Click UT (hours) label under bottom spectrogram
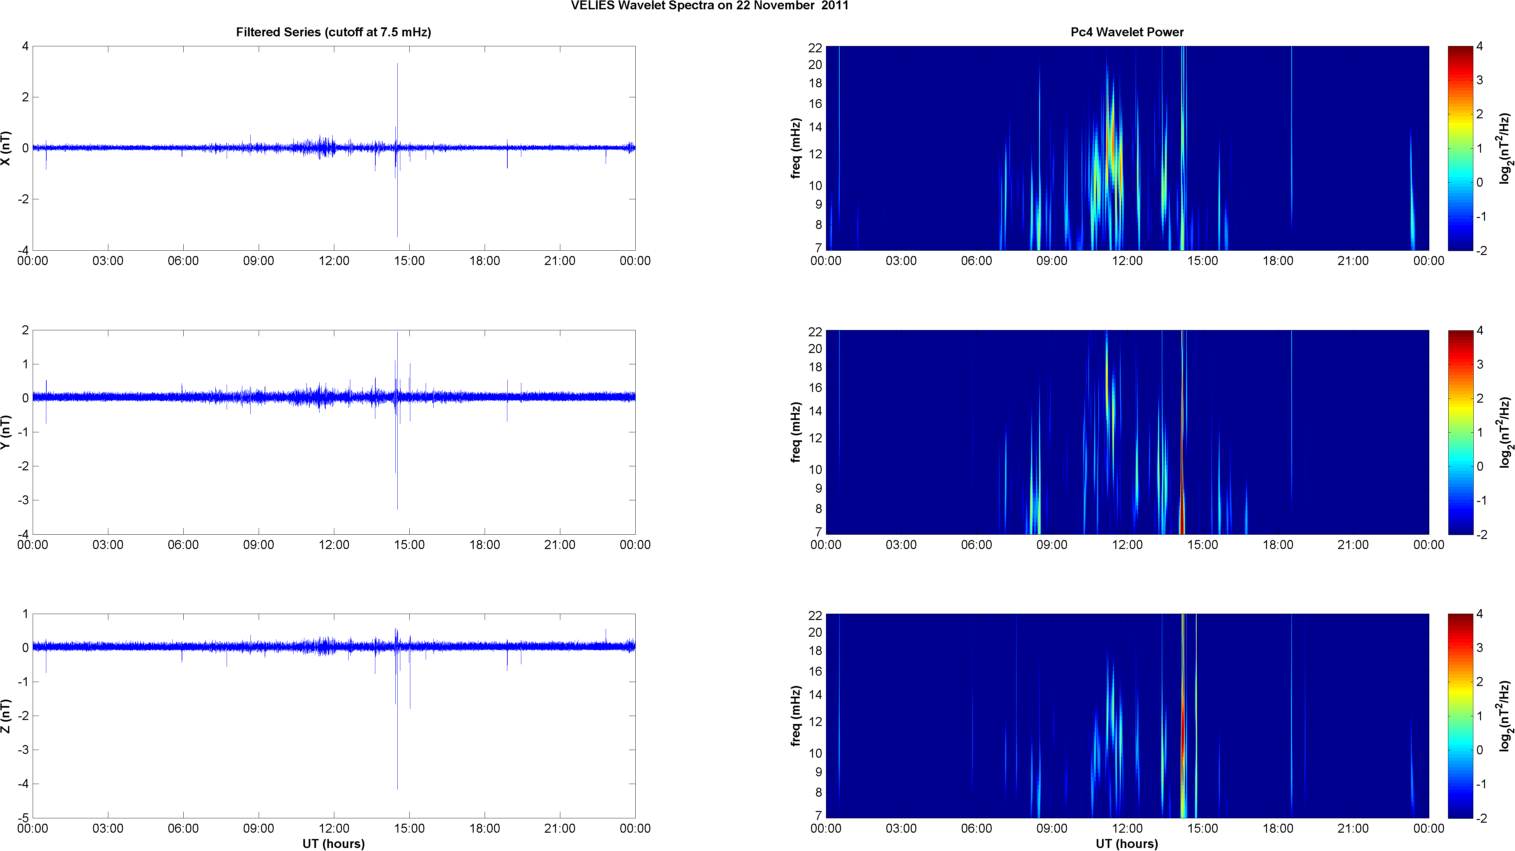 (x=1127, y=844)
